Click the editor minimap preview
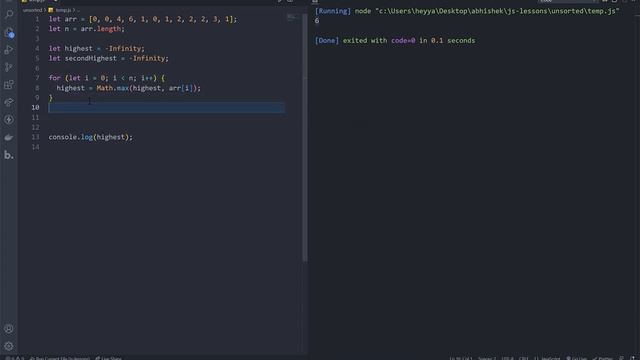This screenshot has width=640, height=360. (293, 17)
